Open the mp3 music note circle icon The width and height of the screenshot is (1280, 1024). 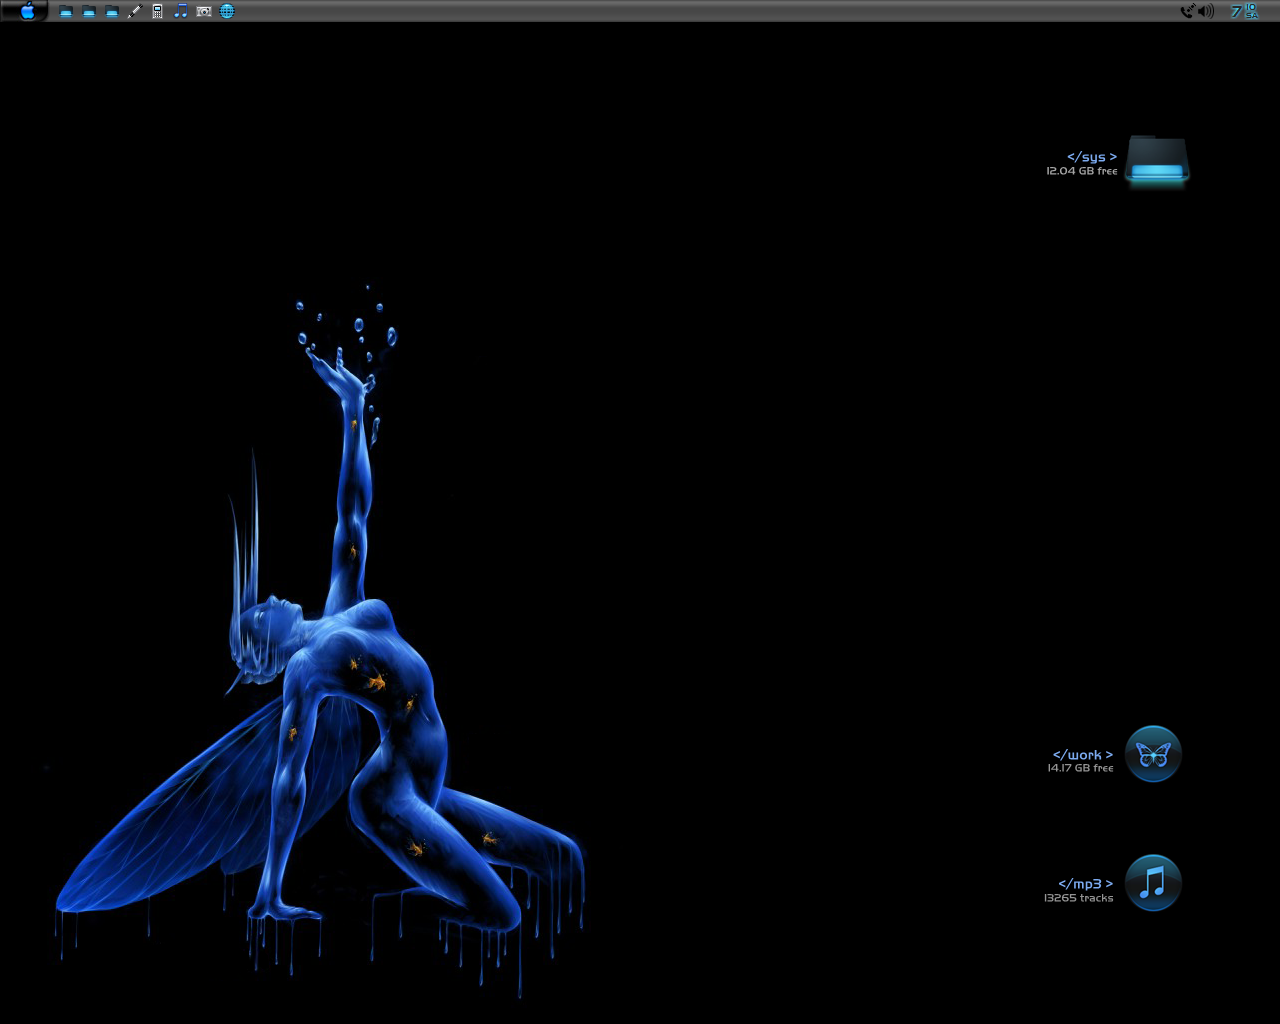point(1153,883)
